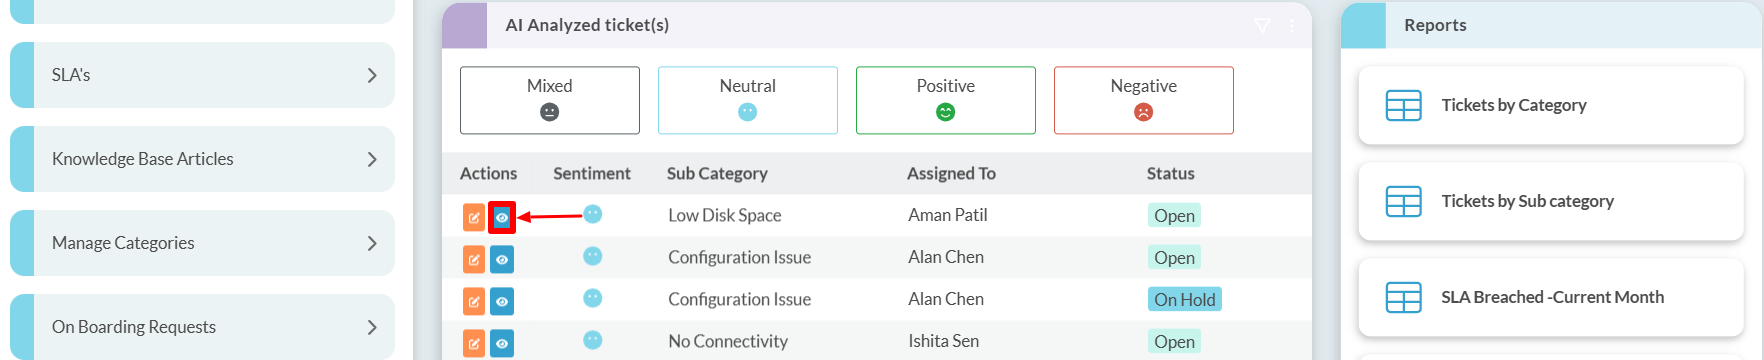Edit the Low Disk Space ticket
This screenshot has height=360, width=1764.
pos(474,217)
